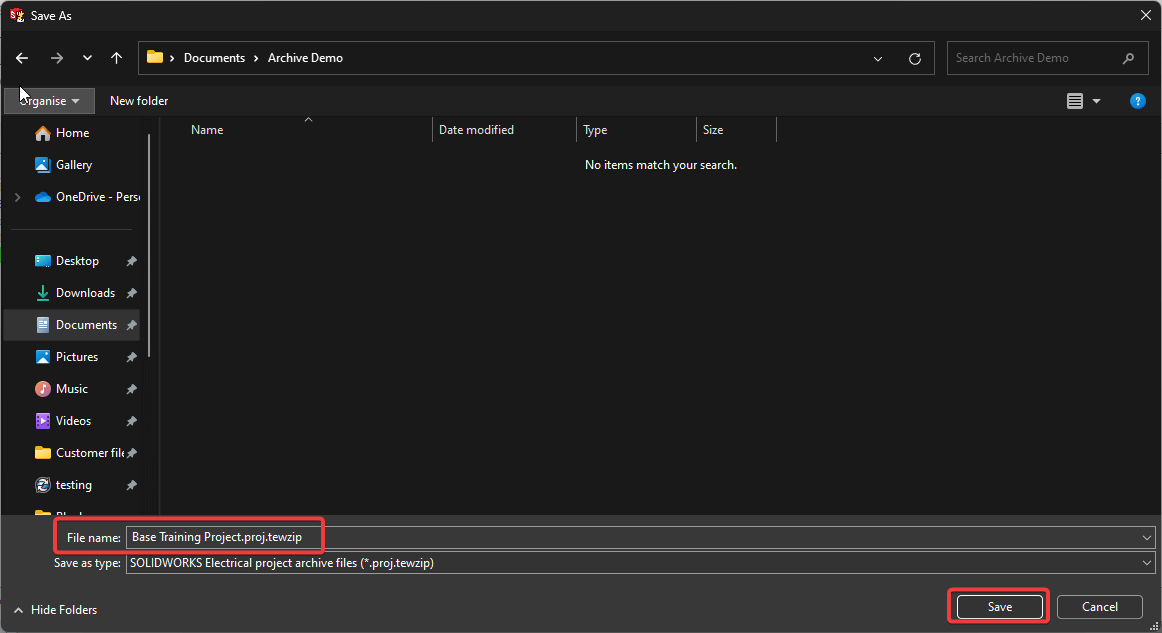Select Documents in the navigation pane
Image resolution: width=1162 pixels, height=633 pixels.
point(85,325)
